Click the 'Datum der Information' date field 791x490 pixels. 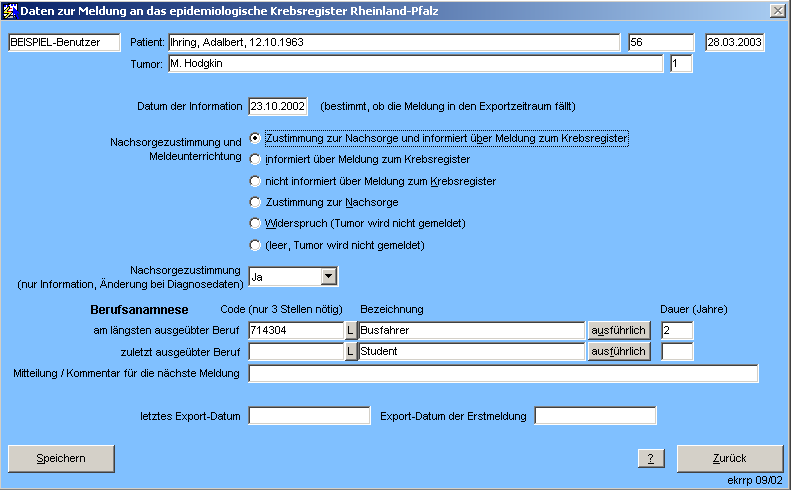pos(277,106)
